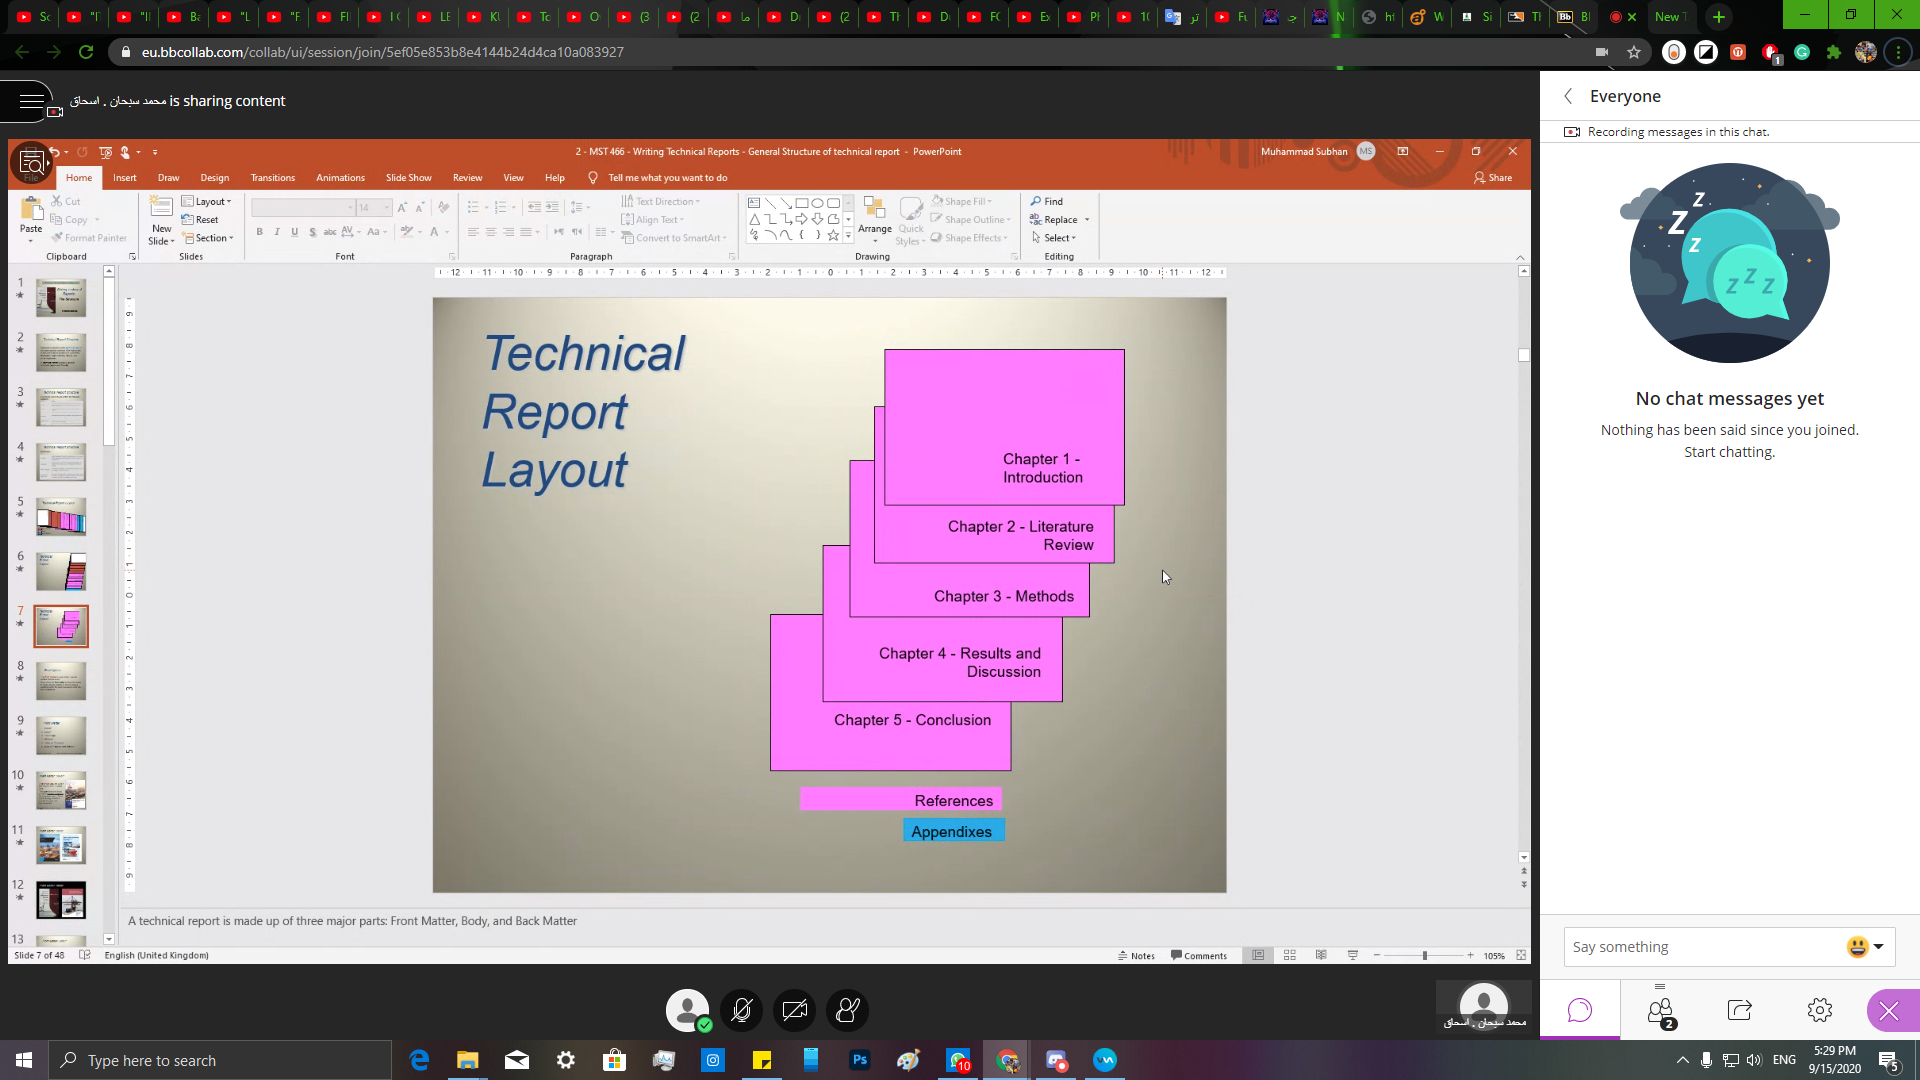Close the Collaborate panel with purple X
The height and width of the screenshot is (1080, 1920).
click(1889, 1011)
